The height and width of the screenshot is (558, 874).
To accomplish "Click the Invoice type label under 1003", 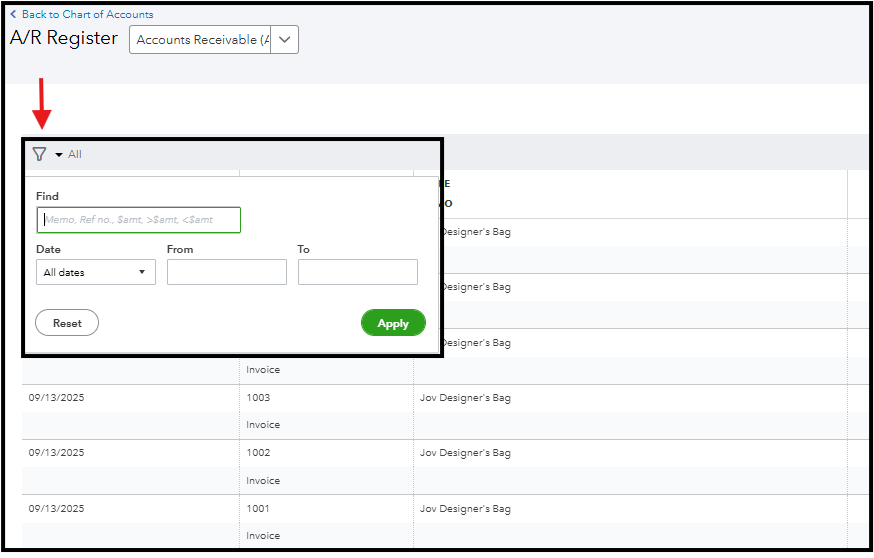I will (263, 425).
